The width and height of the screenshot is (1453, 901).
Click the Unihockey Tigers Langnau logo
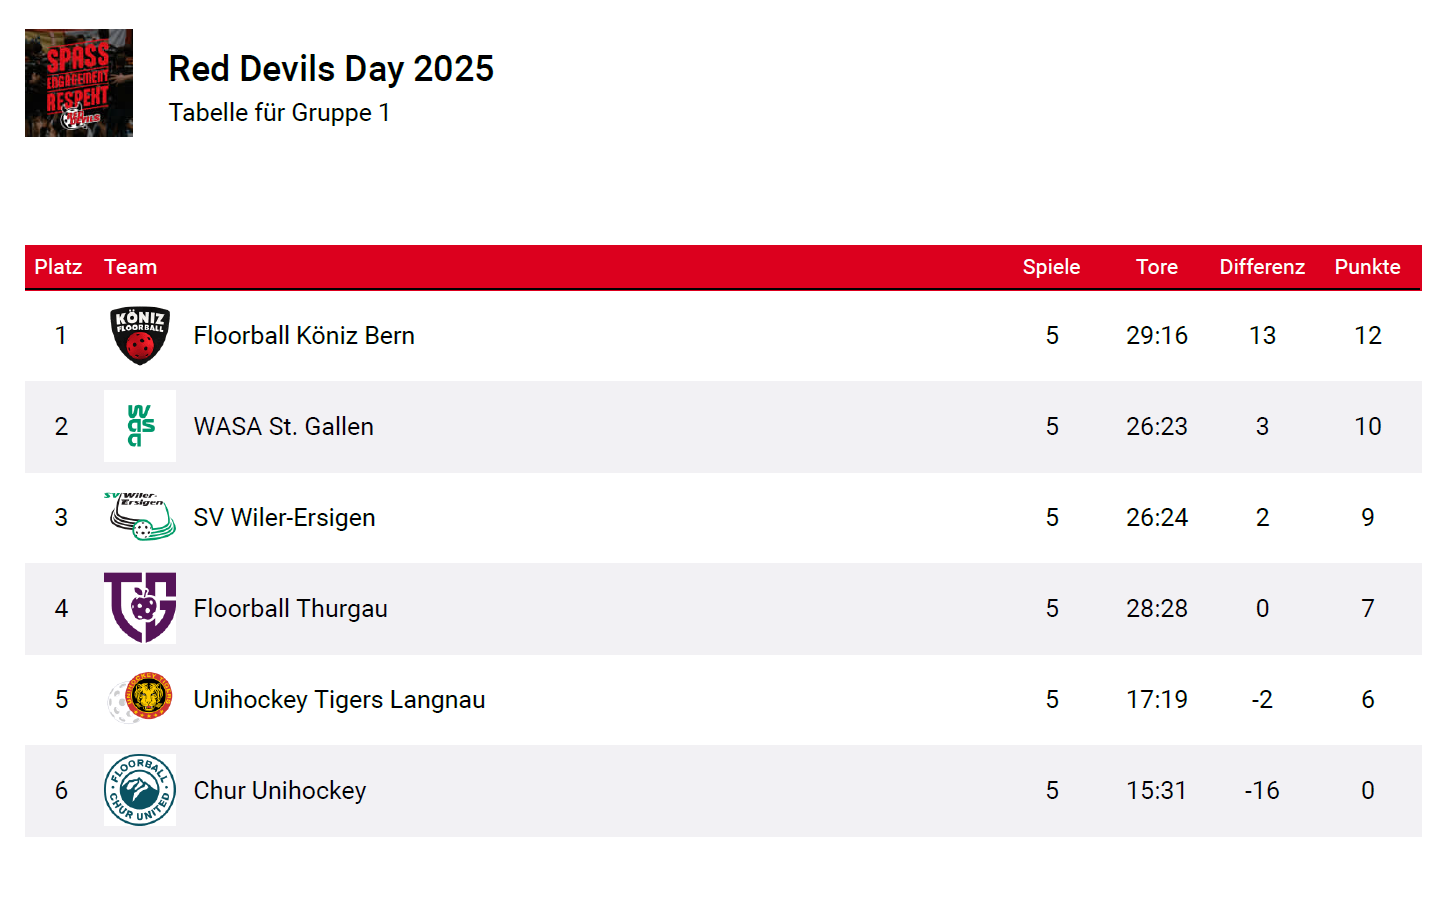[x=140, y=698]
